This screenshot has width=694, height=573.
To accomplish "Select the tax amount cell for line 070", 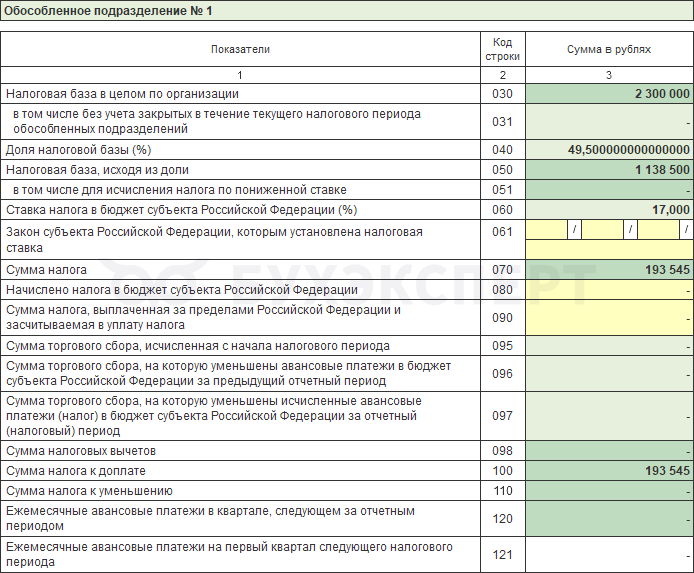I will (609, 270).
